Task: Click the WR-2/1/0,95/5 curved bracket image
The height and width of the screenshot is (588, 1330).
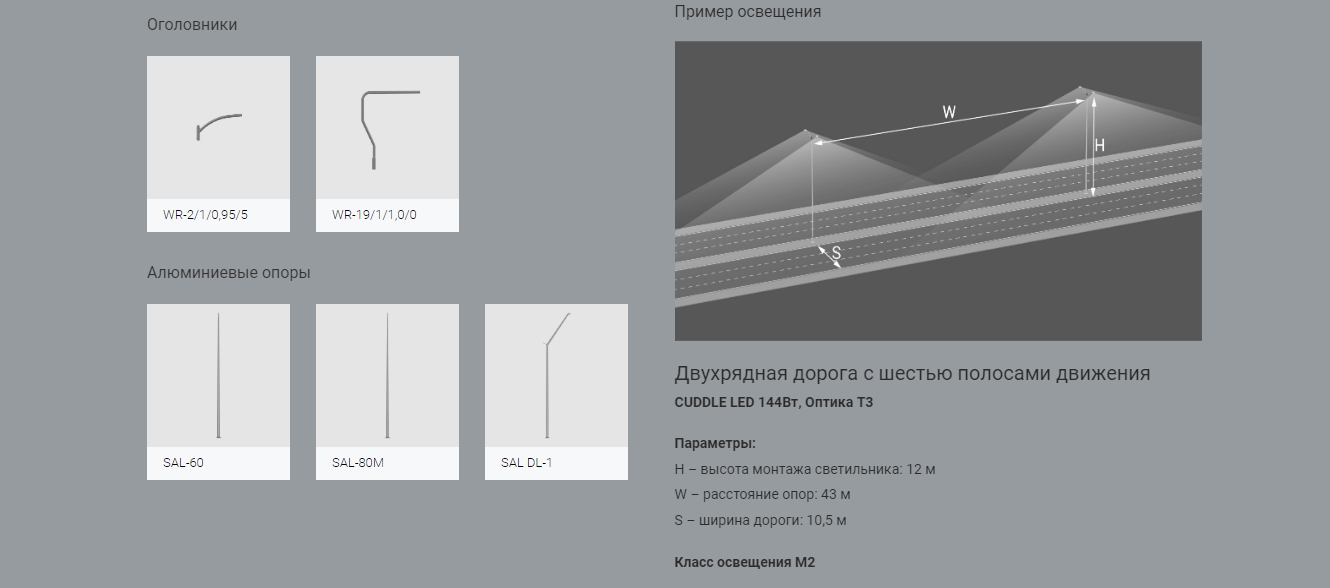Action: (x=218, y=127)
